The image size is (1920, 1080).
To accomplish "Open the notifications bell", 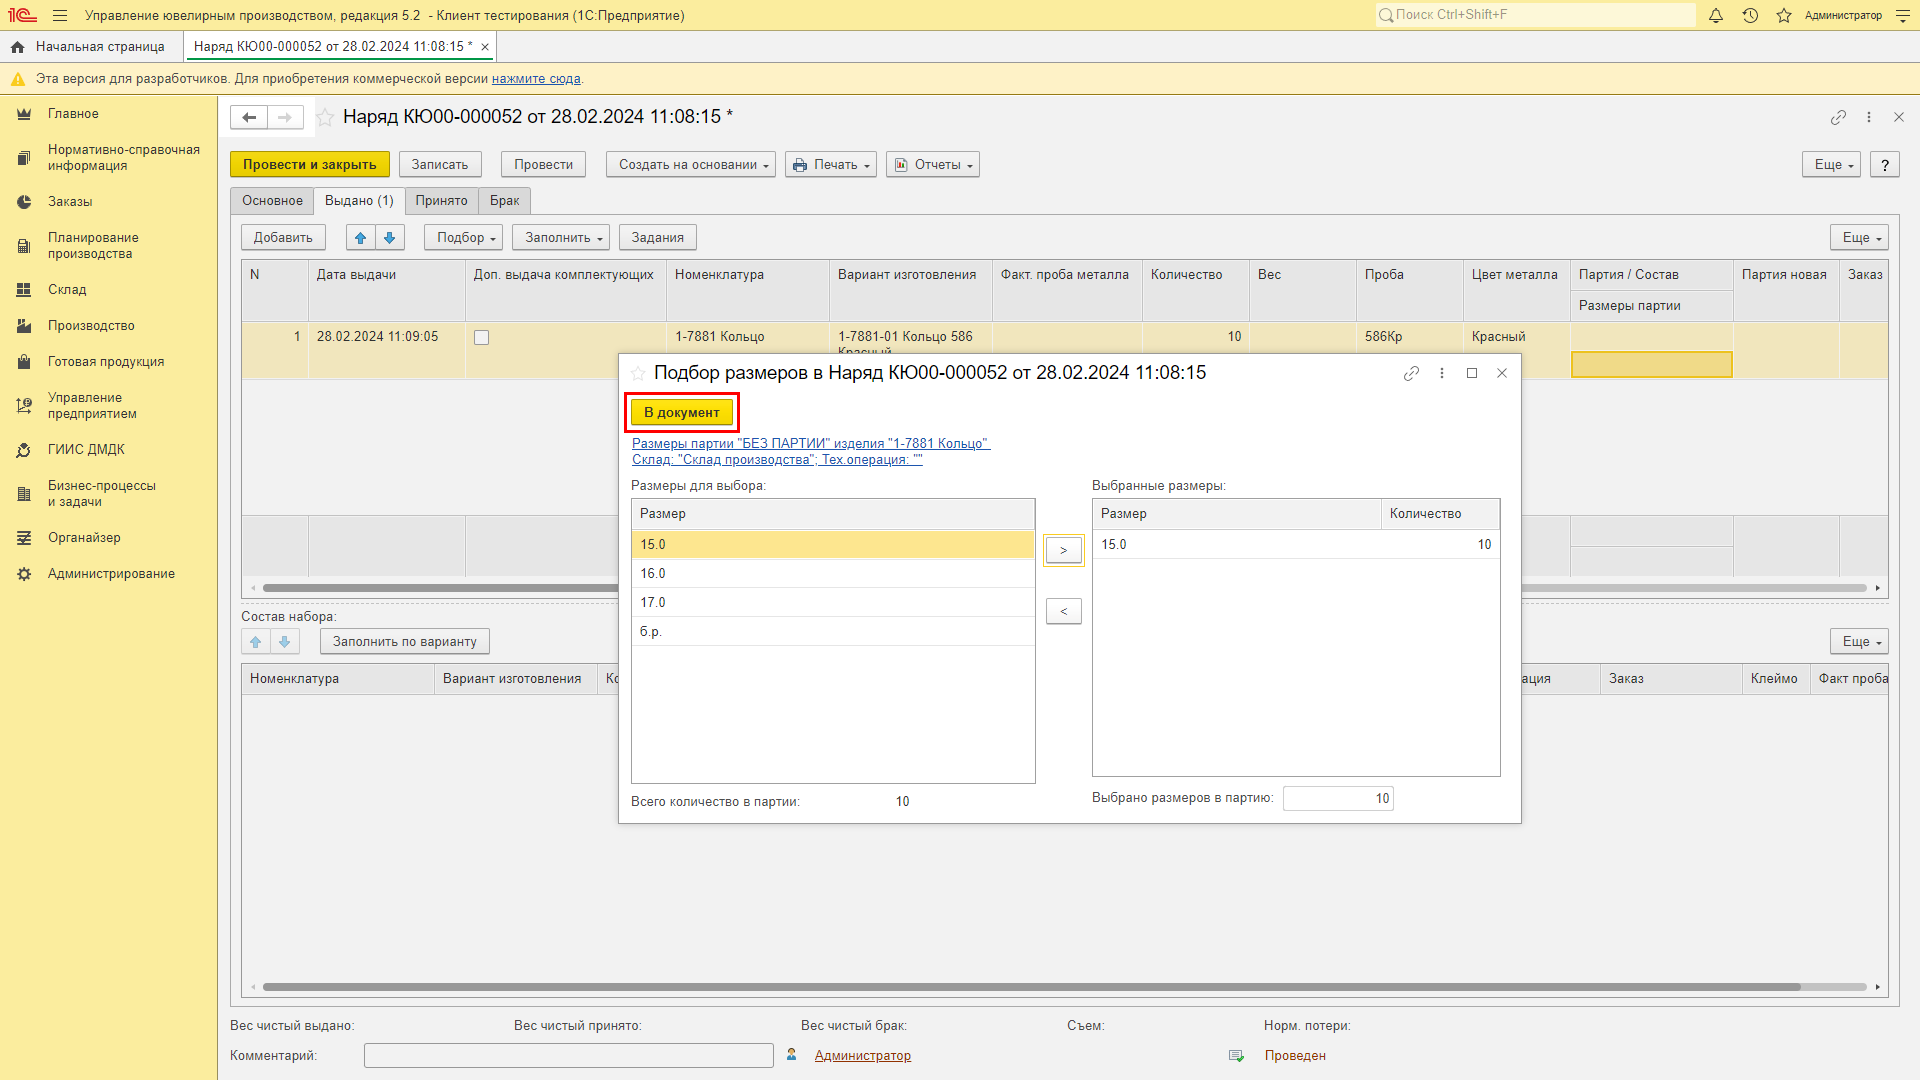I will (x=1716, y=15).
